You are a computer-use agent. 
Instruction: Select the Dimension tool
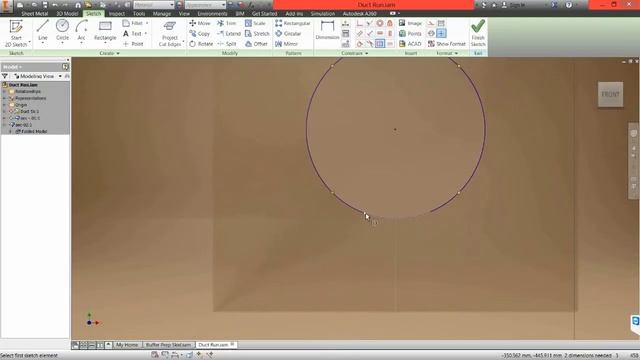(x=327, y=31)
